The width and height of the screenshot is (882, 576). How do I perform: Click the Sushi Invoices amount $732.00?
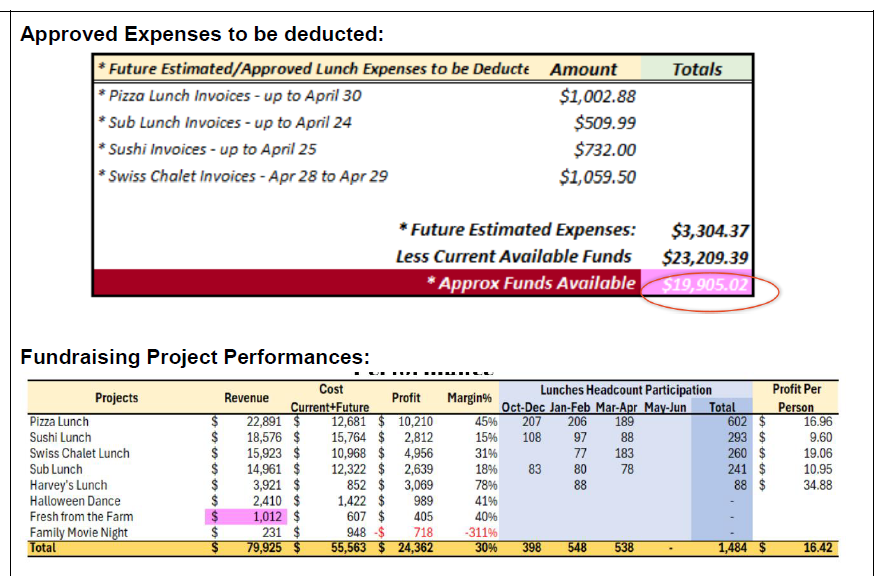[605, 150]
